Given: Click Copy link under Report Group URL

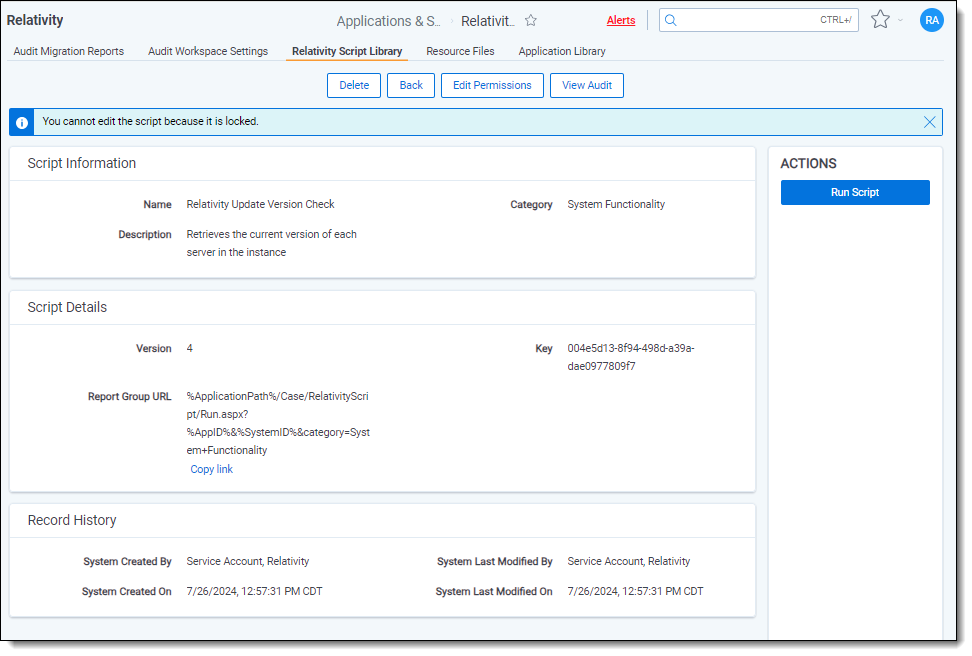Looking at the screenshot, I should [212, 469].
